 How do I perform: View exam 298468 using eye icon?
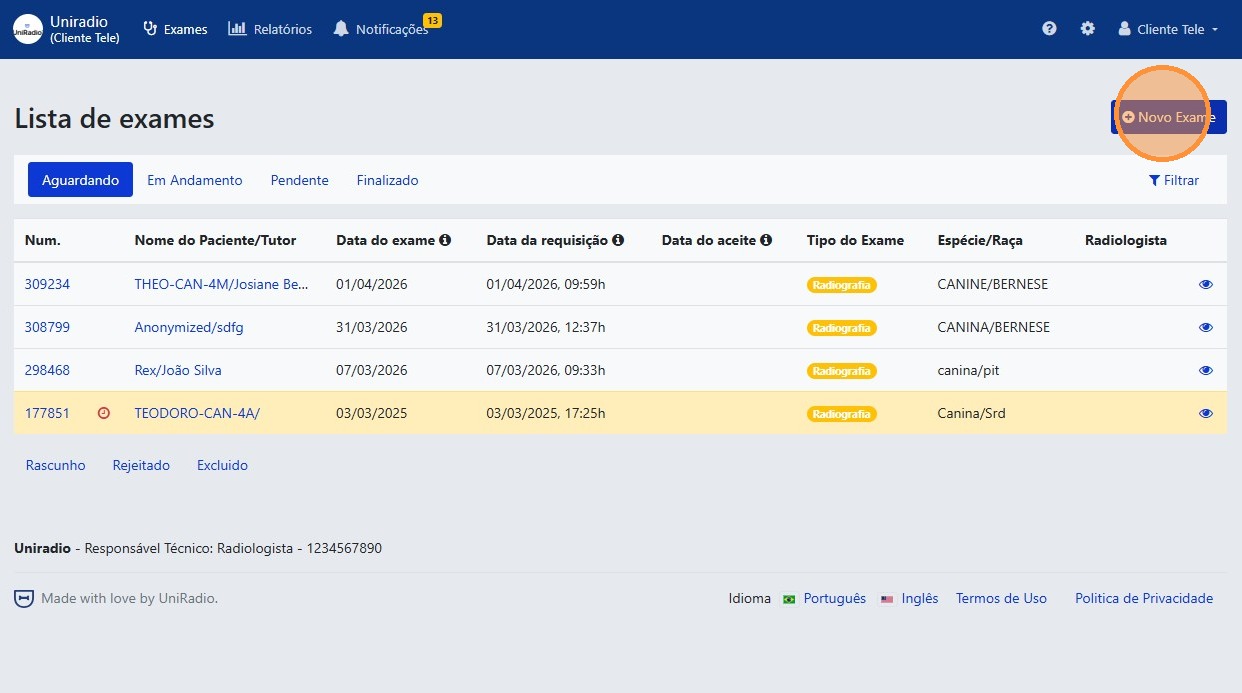1205,370
